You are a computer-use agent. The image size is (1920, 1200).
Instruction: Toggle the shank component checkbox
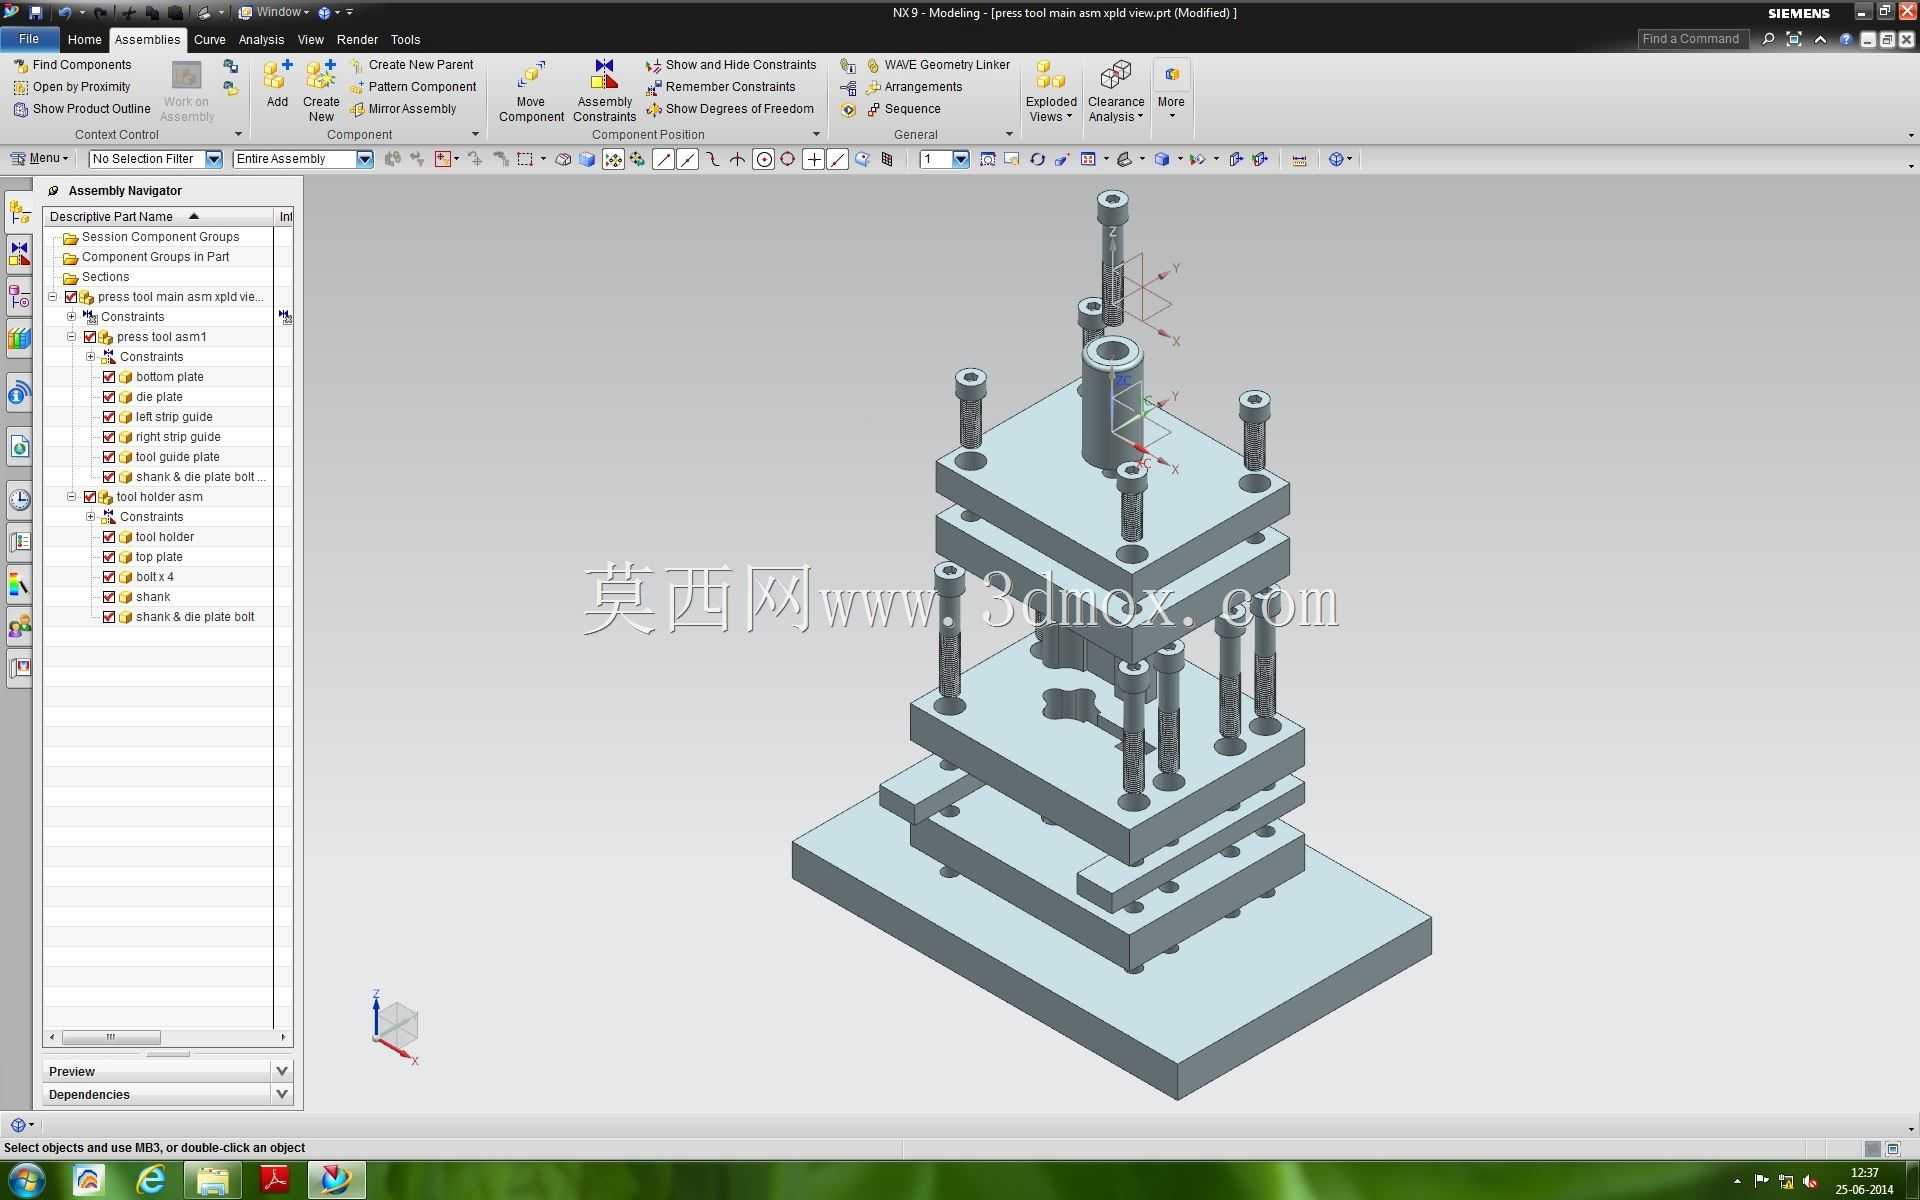click(109, 597)
